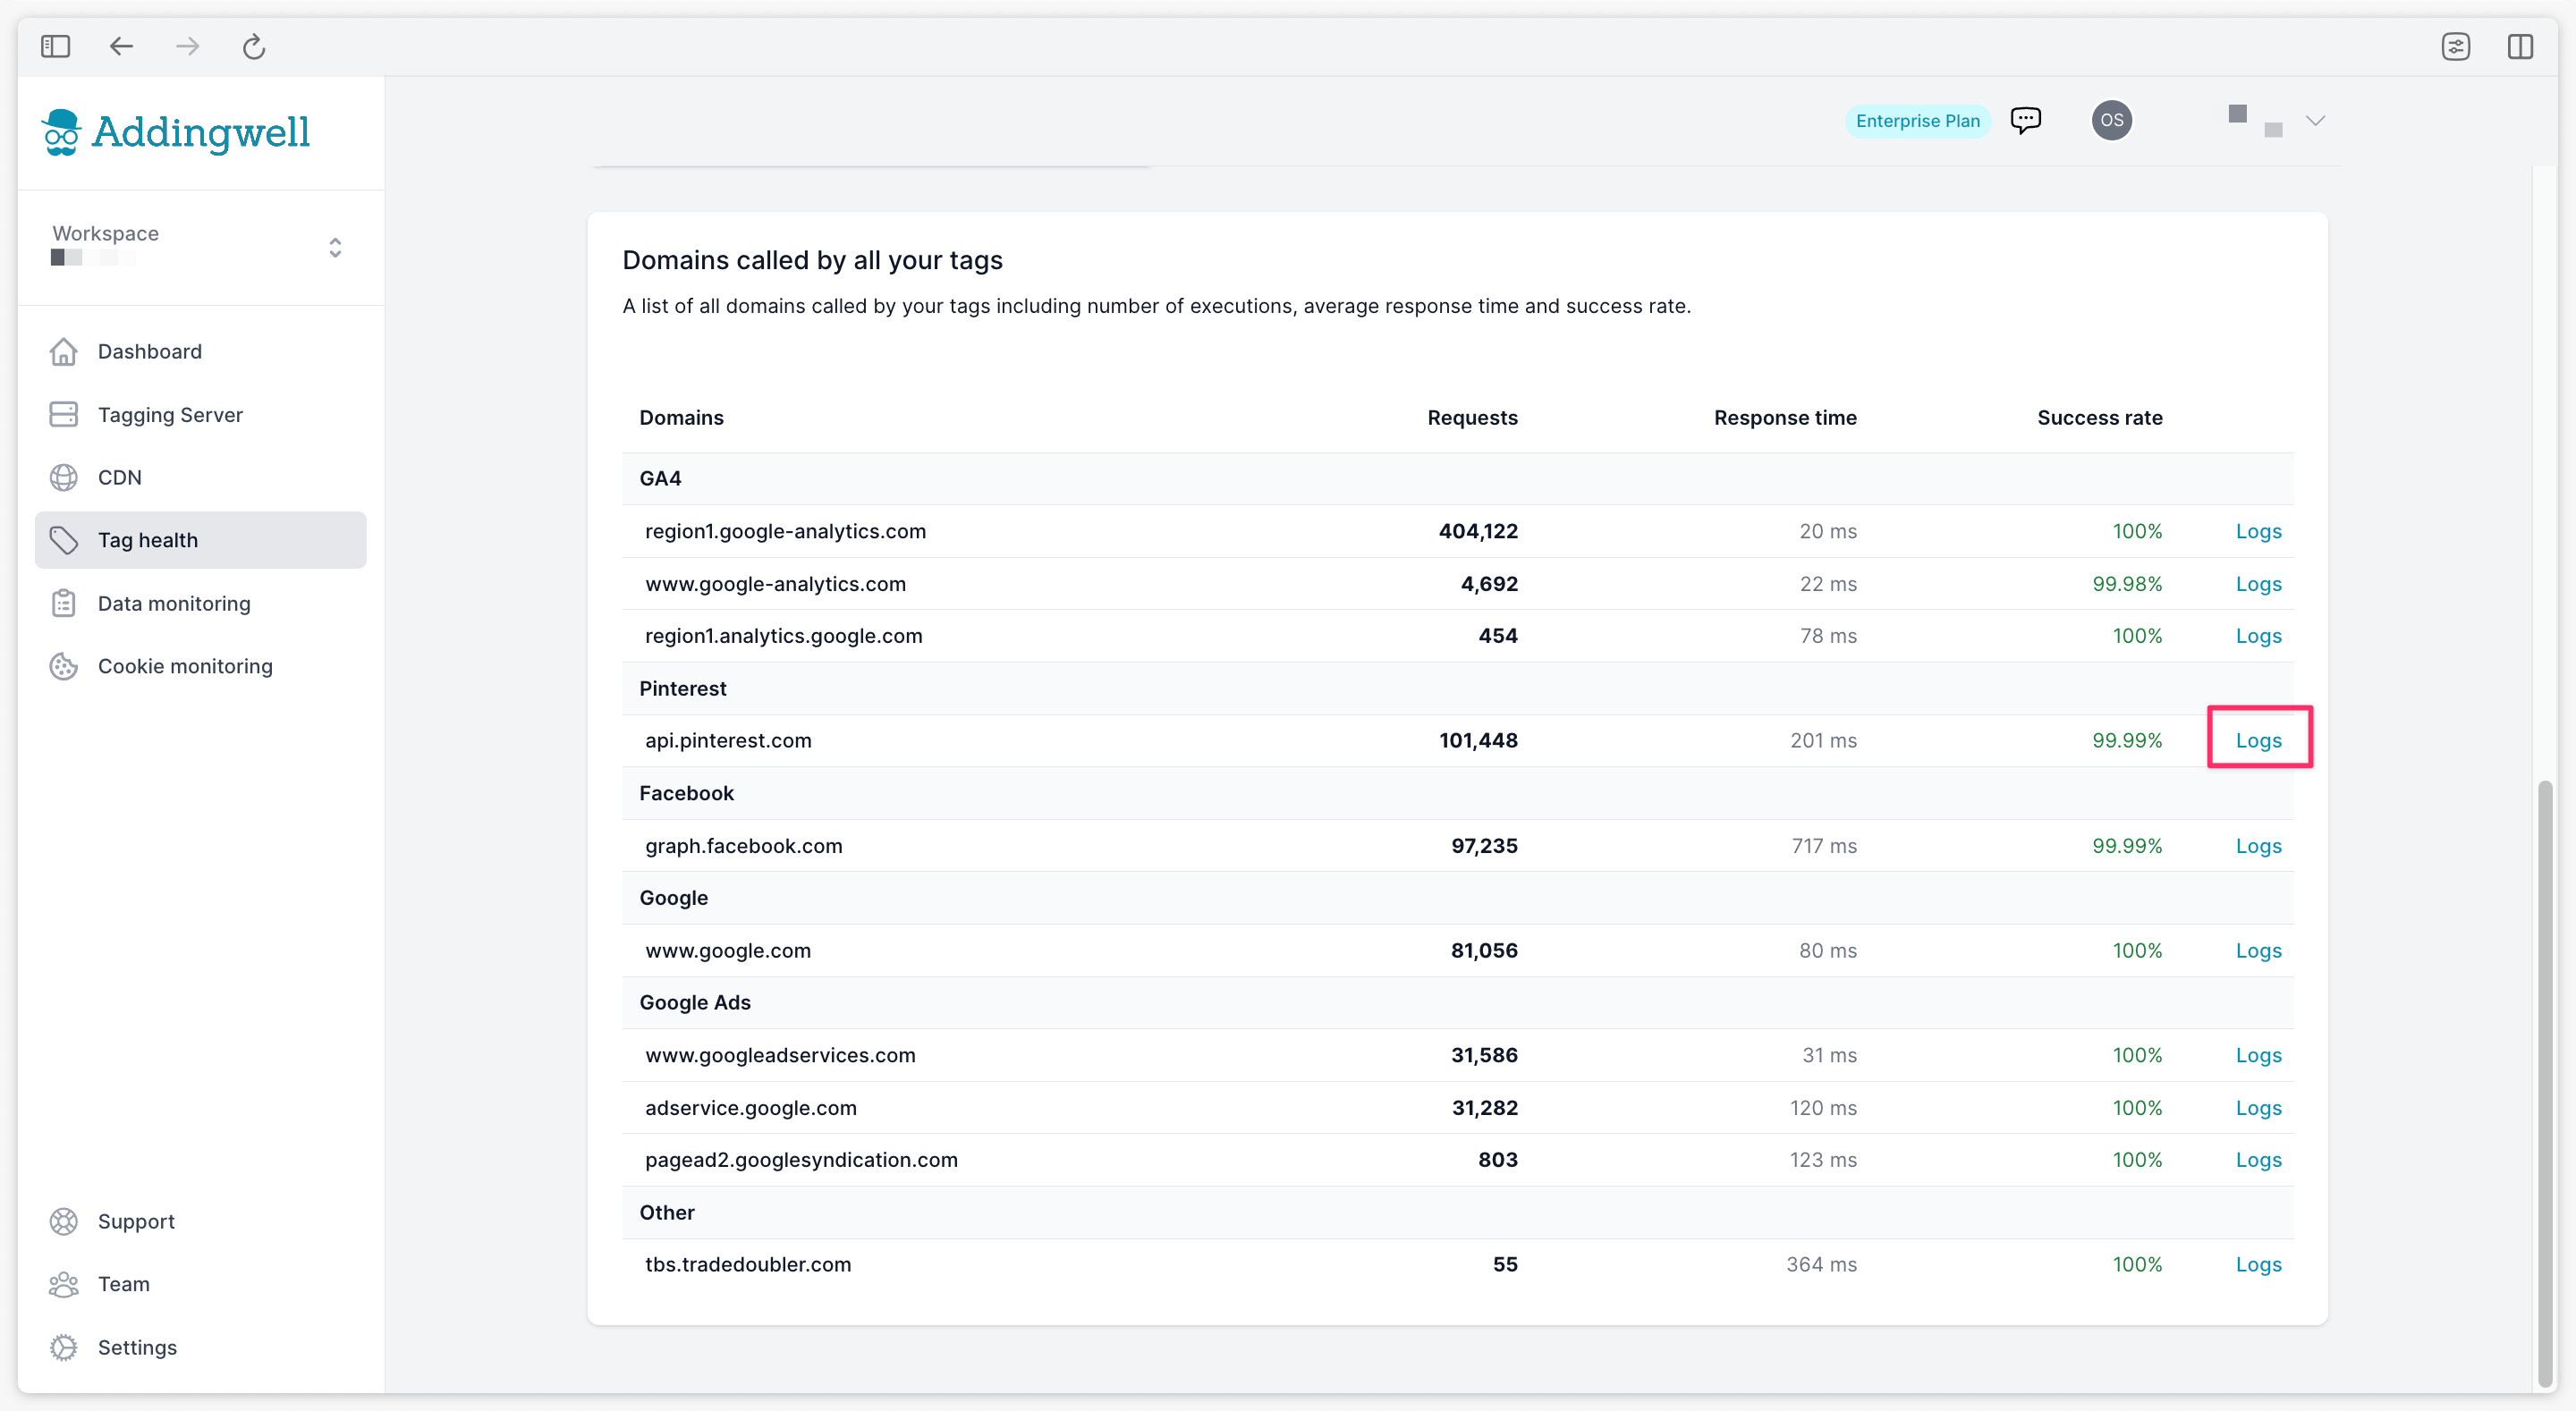Screen dimensions: 2576x1411
Task: View Logs for api.pinterest.com
Action: pos(2258,739)
